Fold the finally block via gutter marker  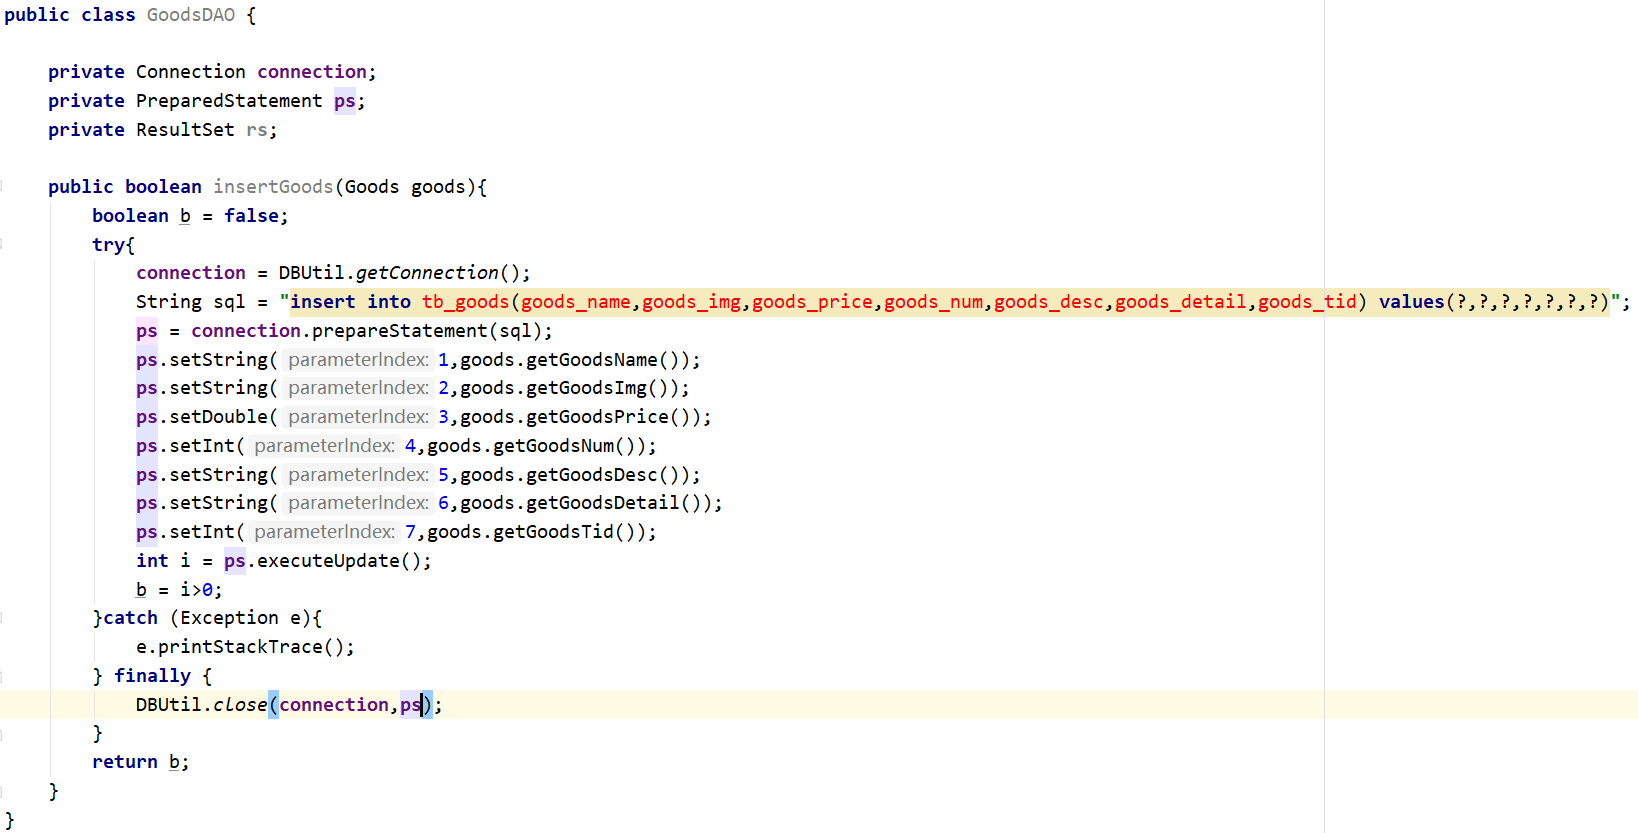(x=3, y=676)
